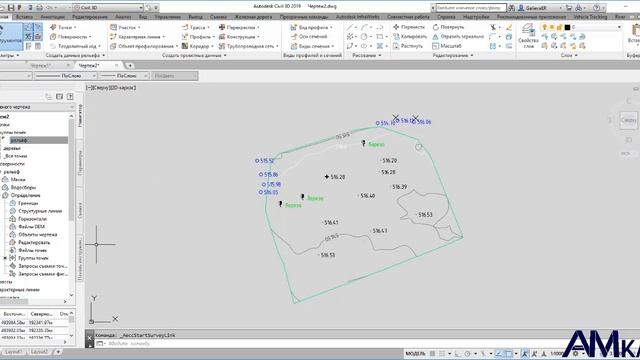
Task: Expand the Редактирование panel
Action: point(453,56)
